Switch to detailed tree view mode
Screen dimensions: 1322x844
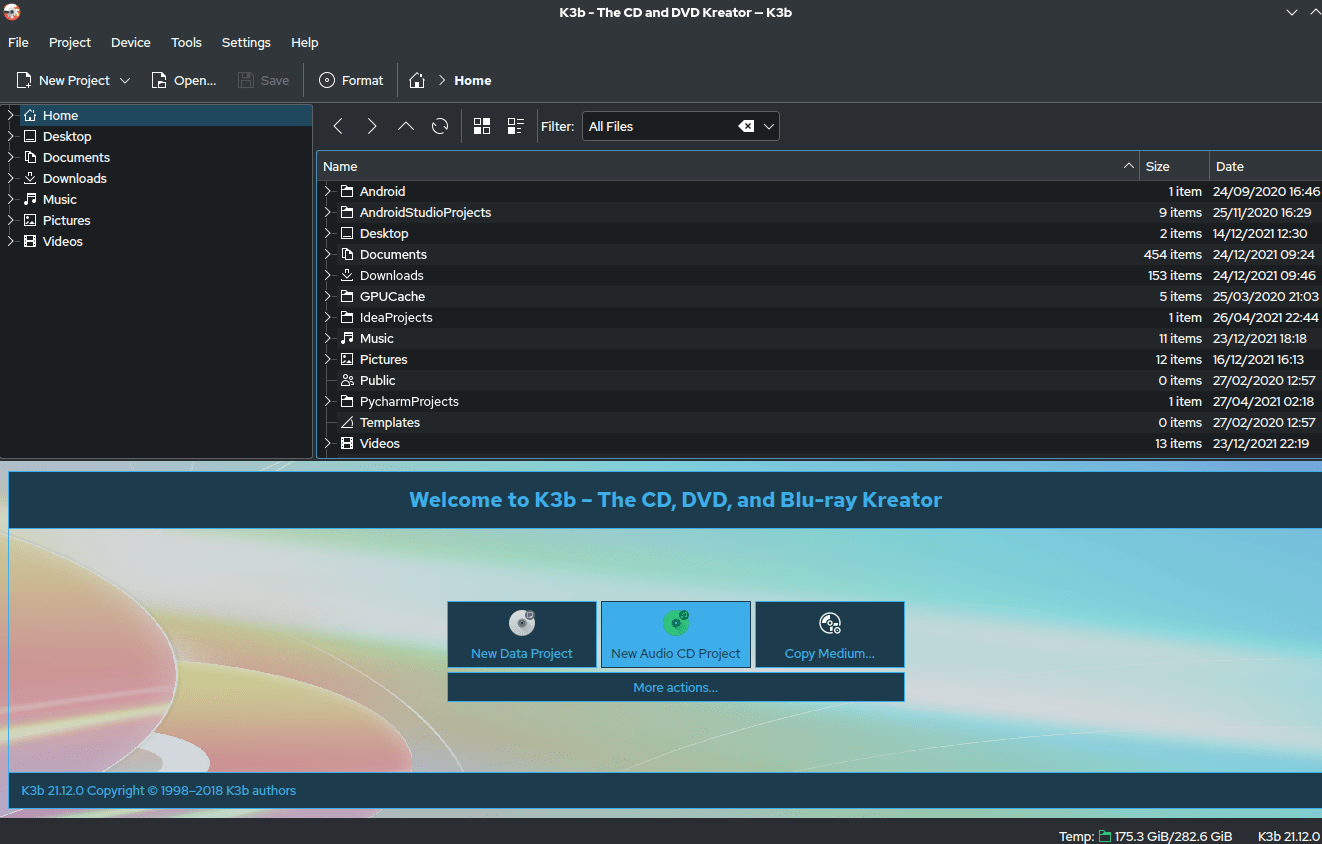[x=516, y=126]
